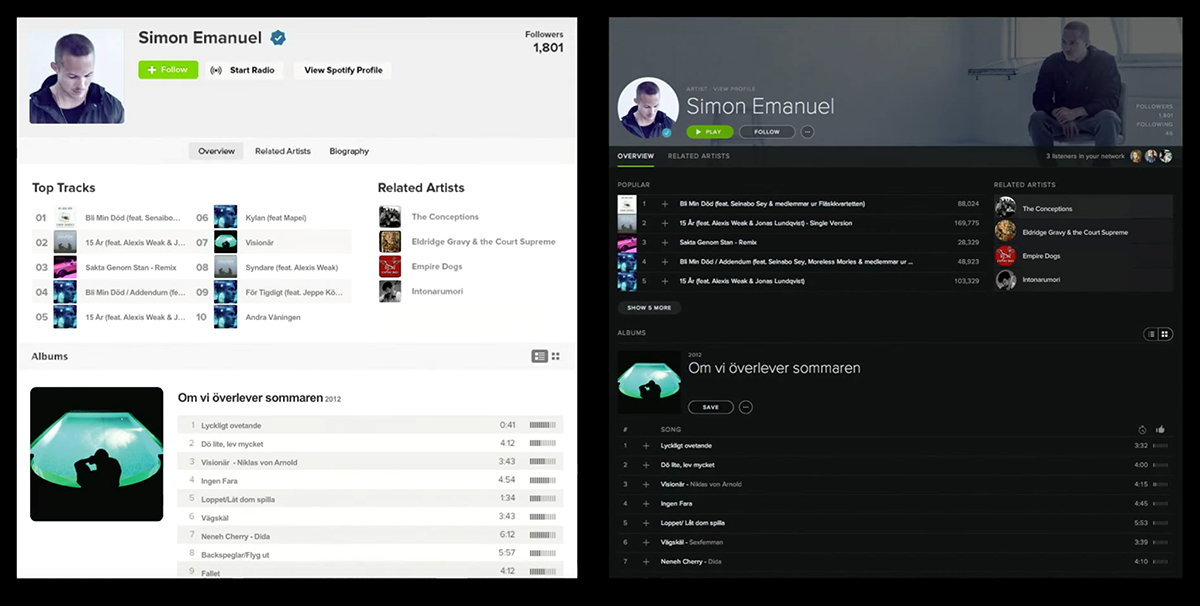
Task: Click the clock duration column icon
Action: [1142, 429]
